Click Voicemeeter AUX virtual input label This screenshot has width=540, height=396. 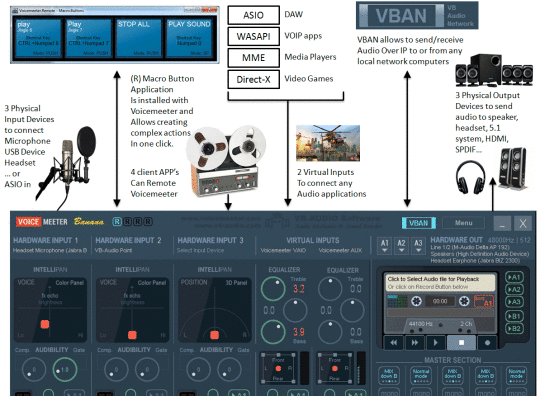[x=340, y=250]
